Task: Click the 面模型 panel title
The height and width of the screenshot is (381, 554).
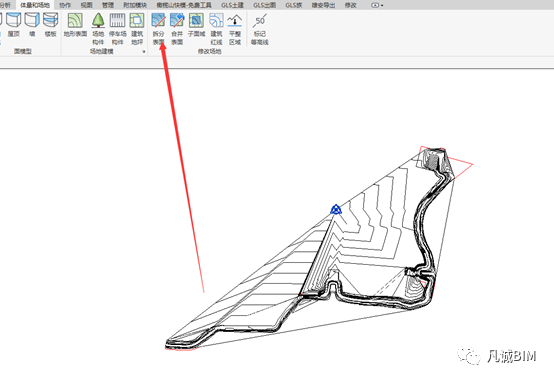Action: coord(23,52)
